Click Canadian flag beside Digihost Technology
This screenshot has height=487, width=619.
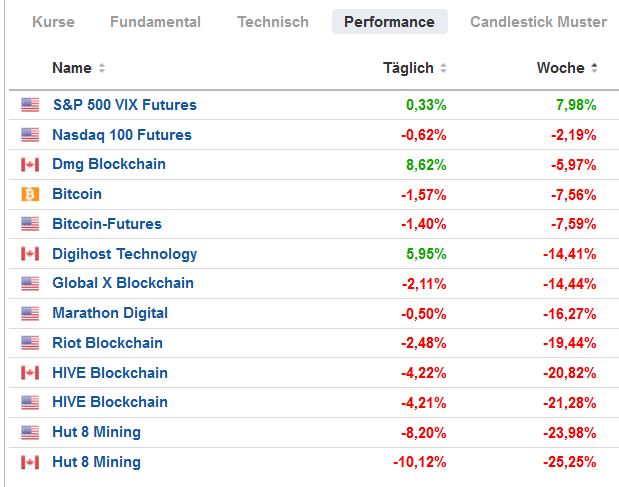[30, 254]
